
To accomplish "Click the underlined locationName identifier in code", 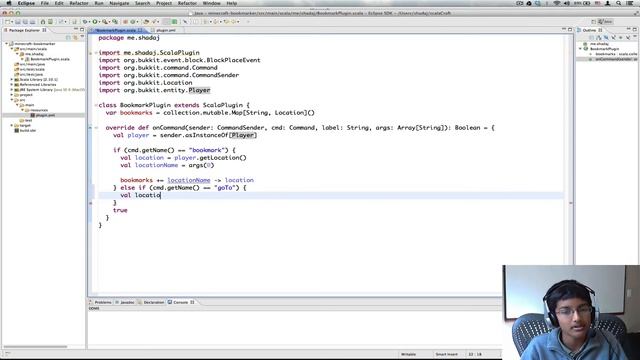I will pyautogui.click(x=189, y=180).
